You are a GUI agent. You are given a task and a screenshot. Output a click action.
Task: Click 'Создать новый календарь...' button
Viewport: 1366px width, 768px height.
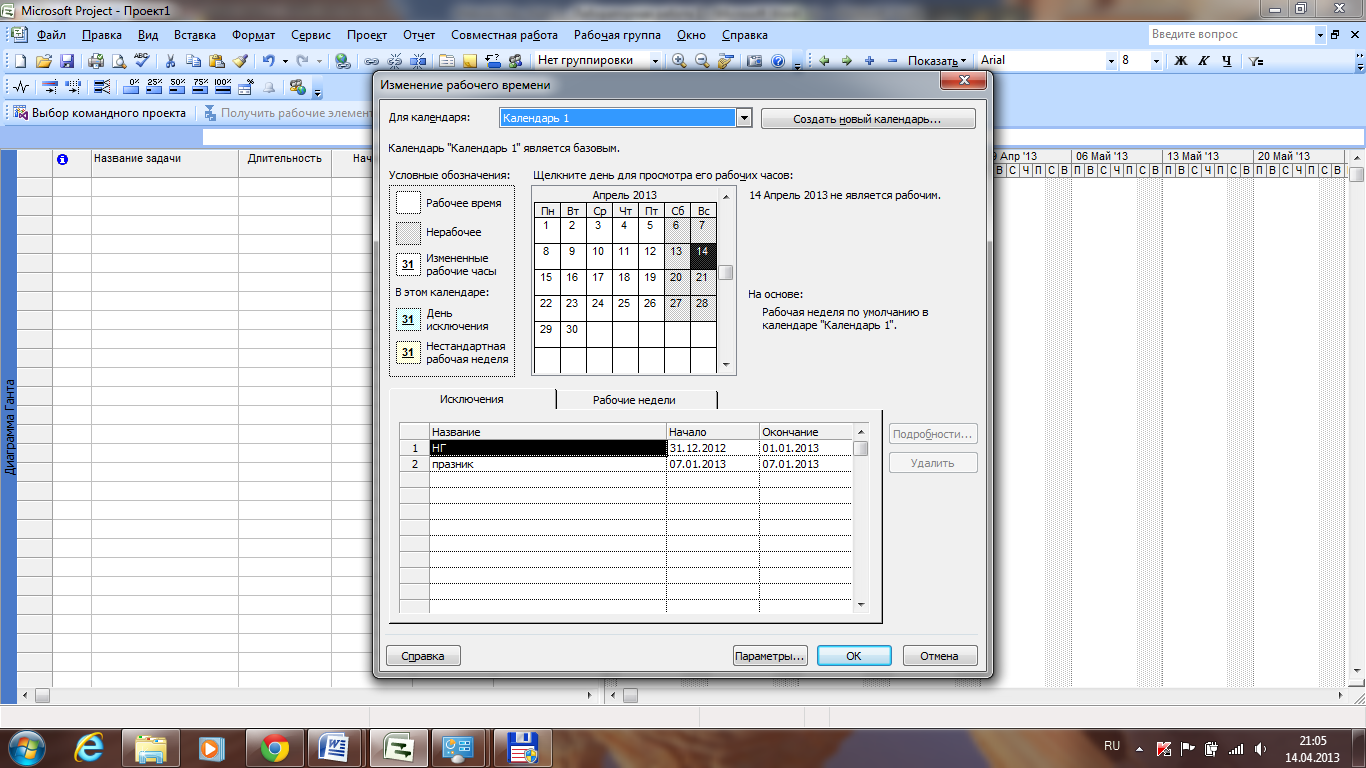coord(868,119)
